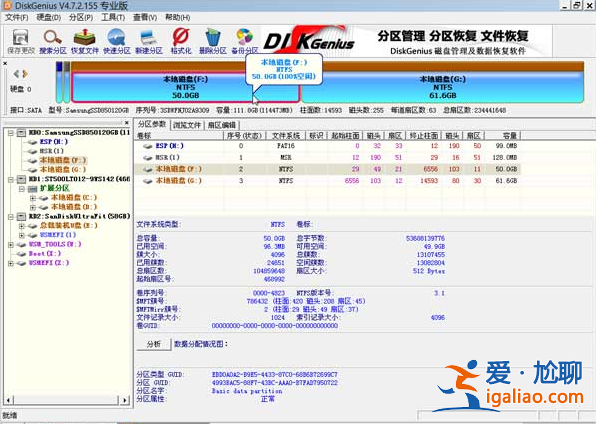
Task: Select the ESP (H:) row in partition table
Action: 327,146
